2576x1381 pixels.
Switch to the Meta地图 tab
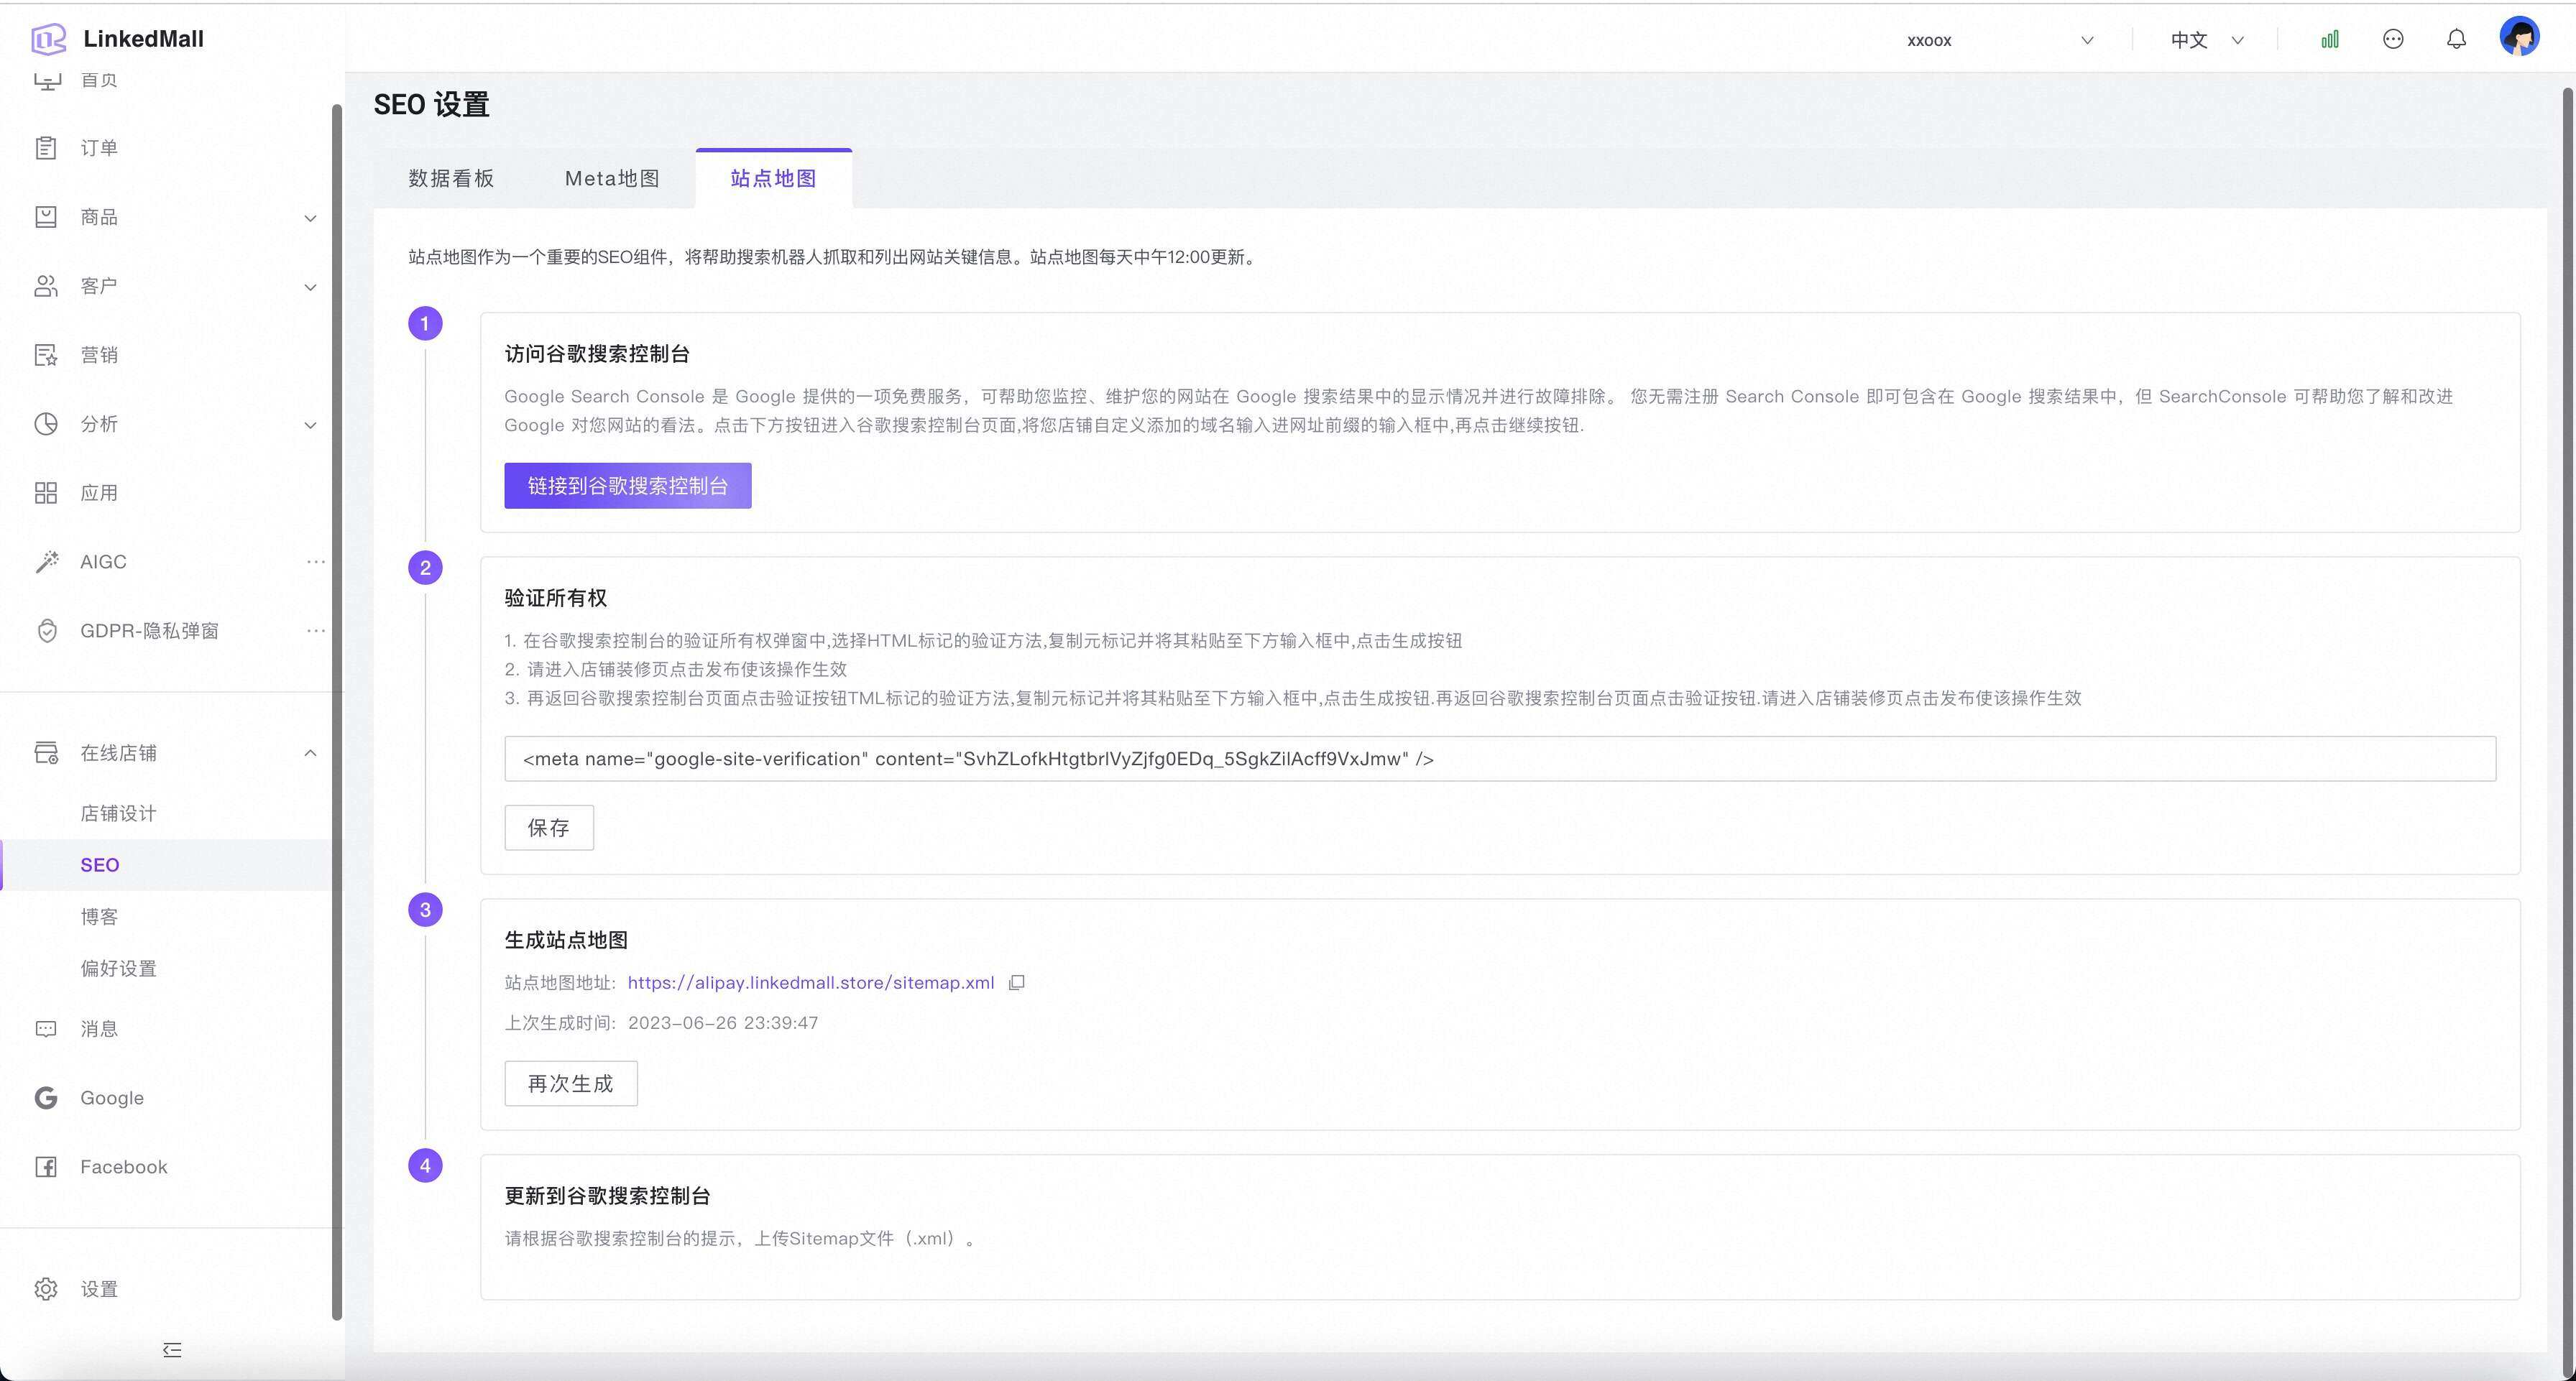click(612, 179)
